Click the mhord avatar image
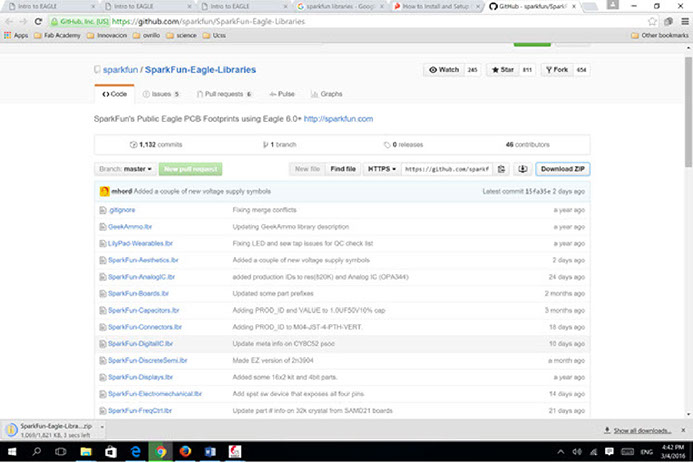This screenshot has height=463, width=693. 104,191
